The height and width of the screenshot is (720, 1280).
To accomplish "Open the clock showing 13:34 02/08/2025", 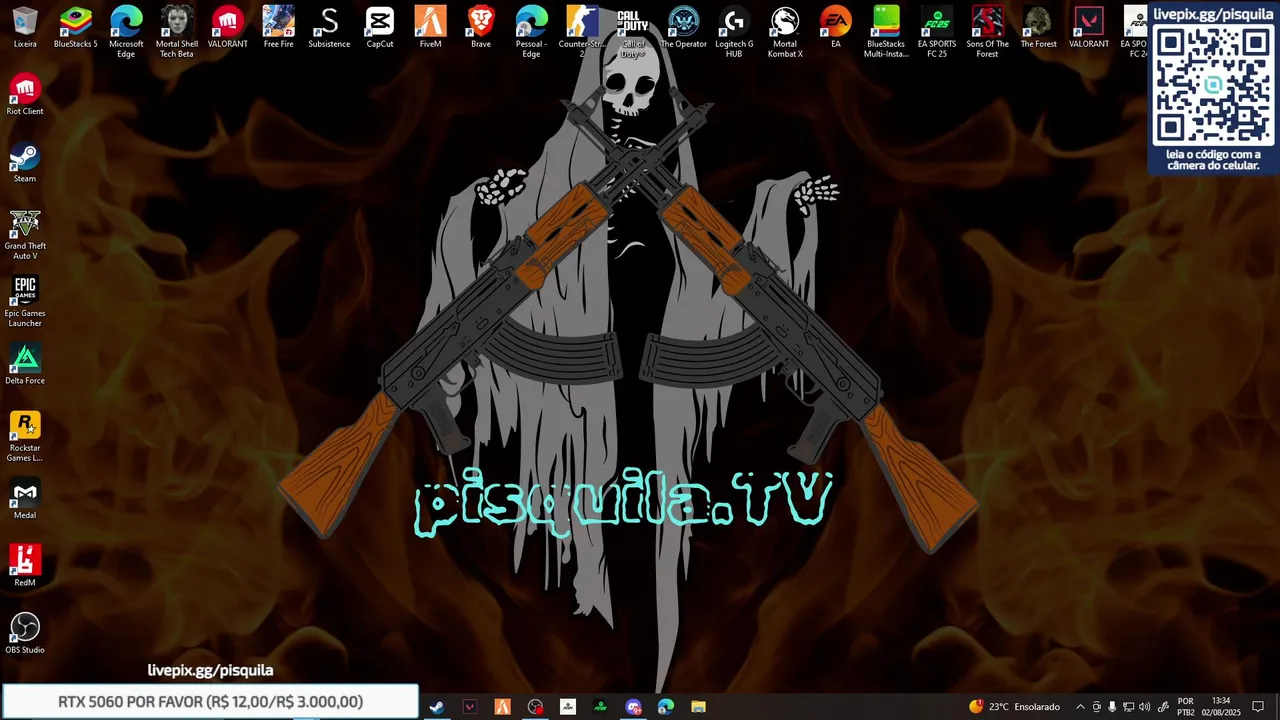I will point(1221,707).
